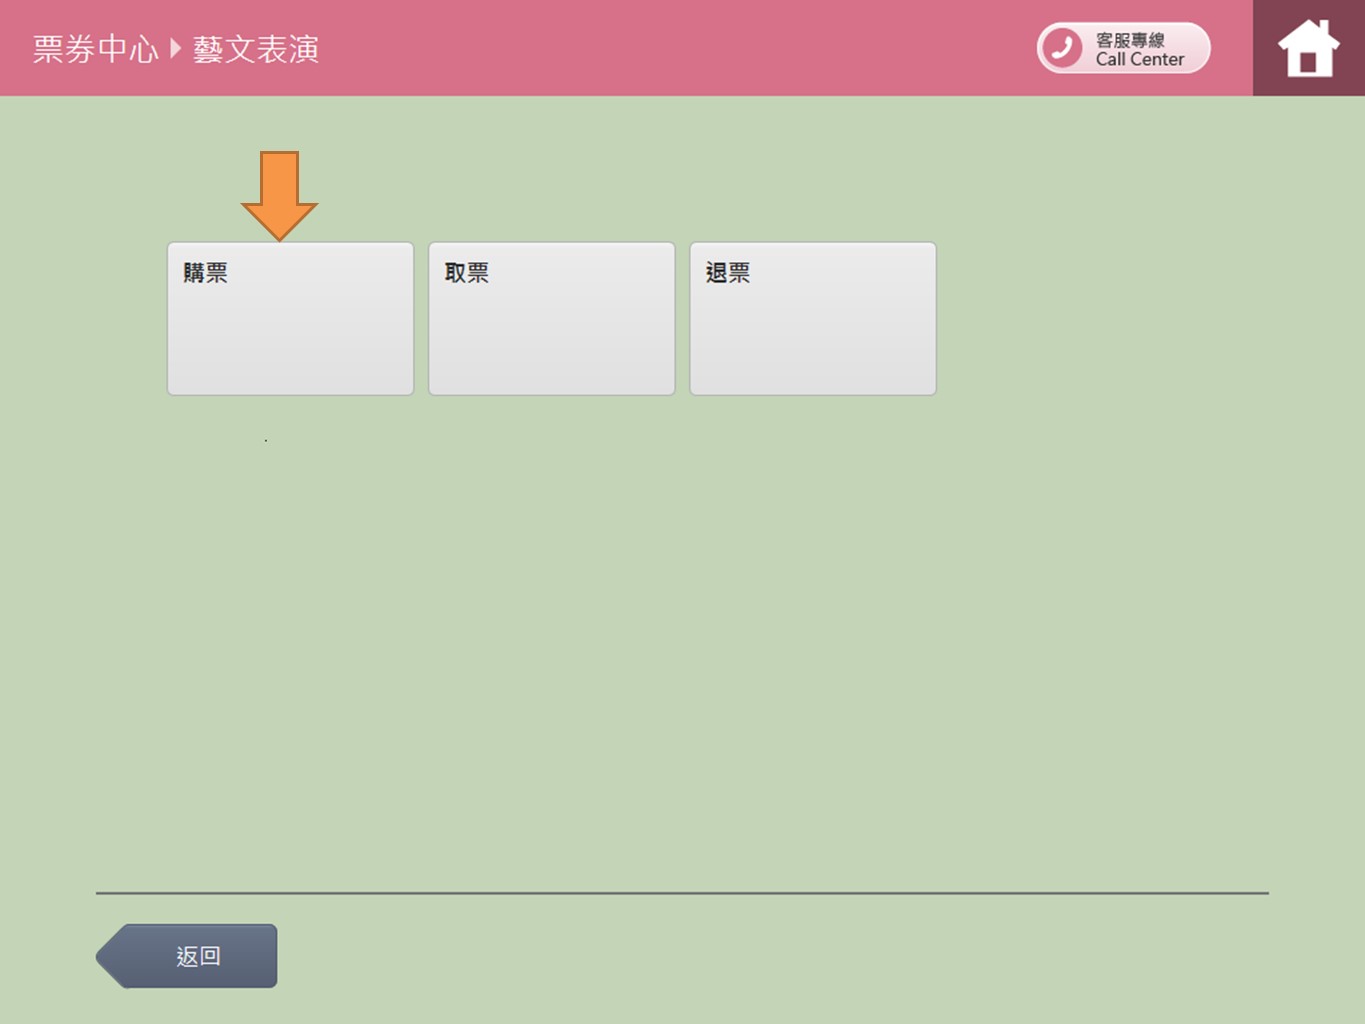Click the 客服專線 text label
The image size is (1365, 1024).
pyautogui.click(x=1130, y=39)
